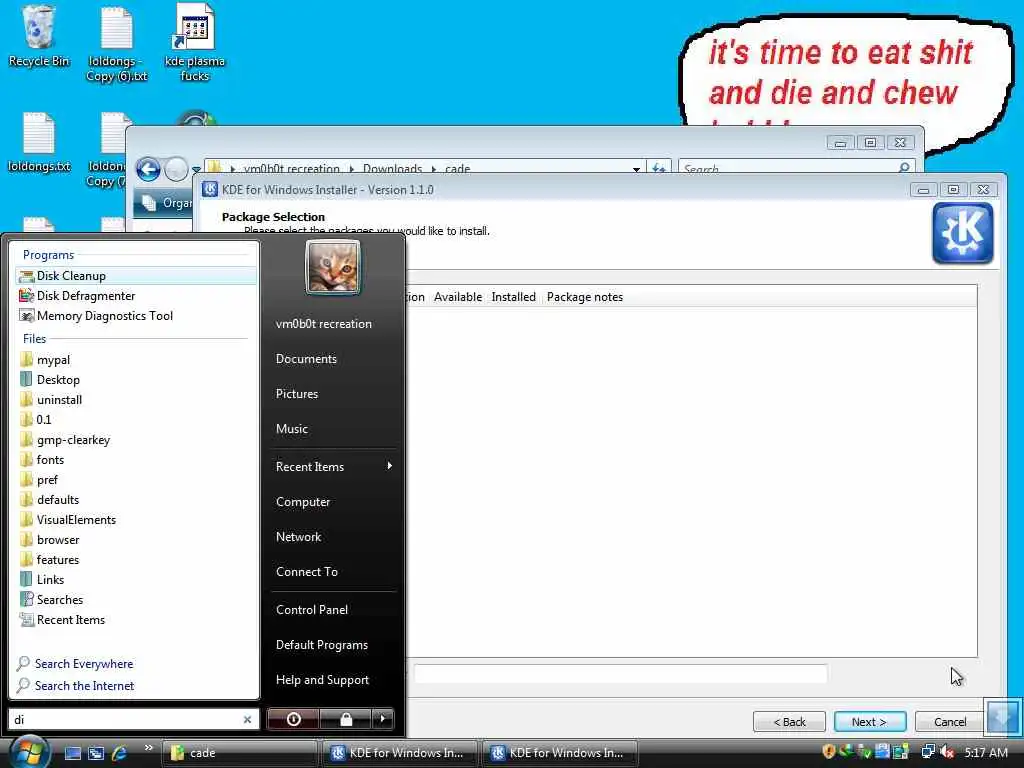The height and width of the screenshot is (768, 1024).
Task: Launch Internet Explorer from quick launch
Action: click(120, 753)
